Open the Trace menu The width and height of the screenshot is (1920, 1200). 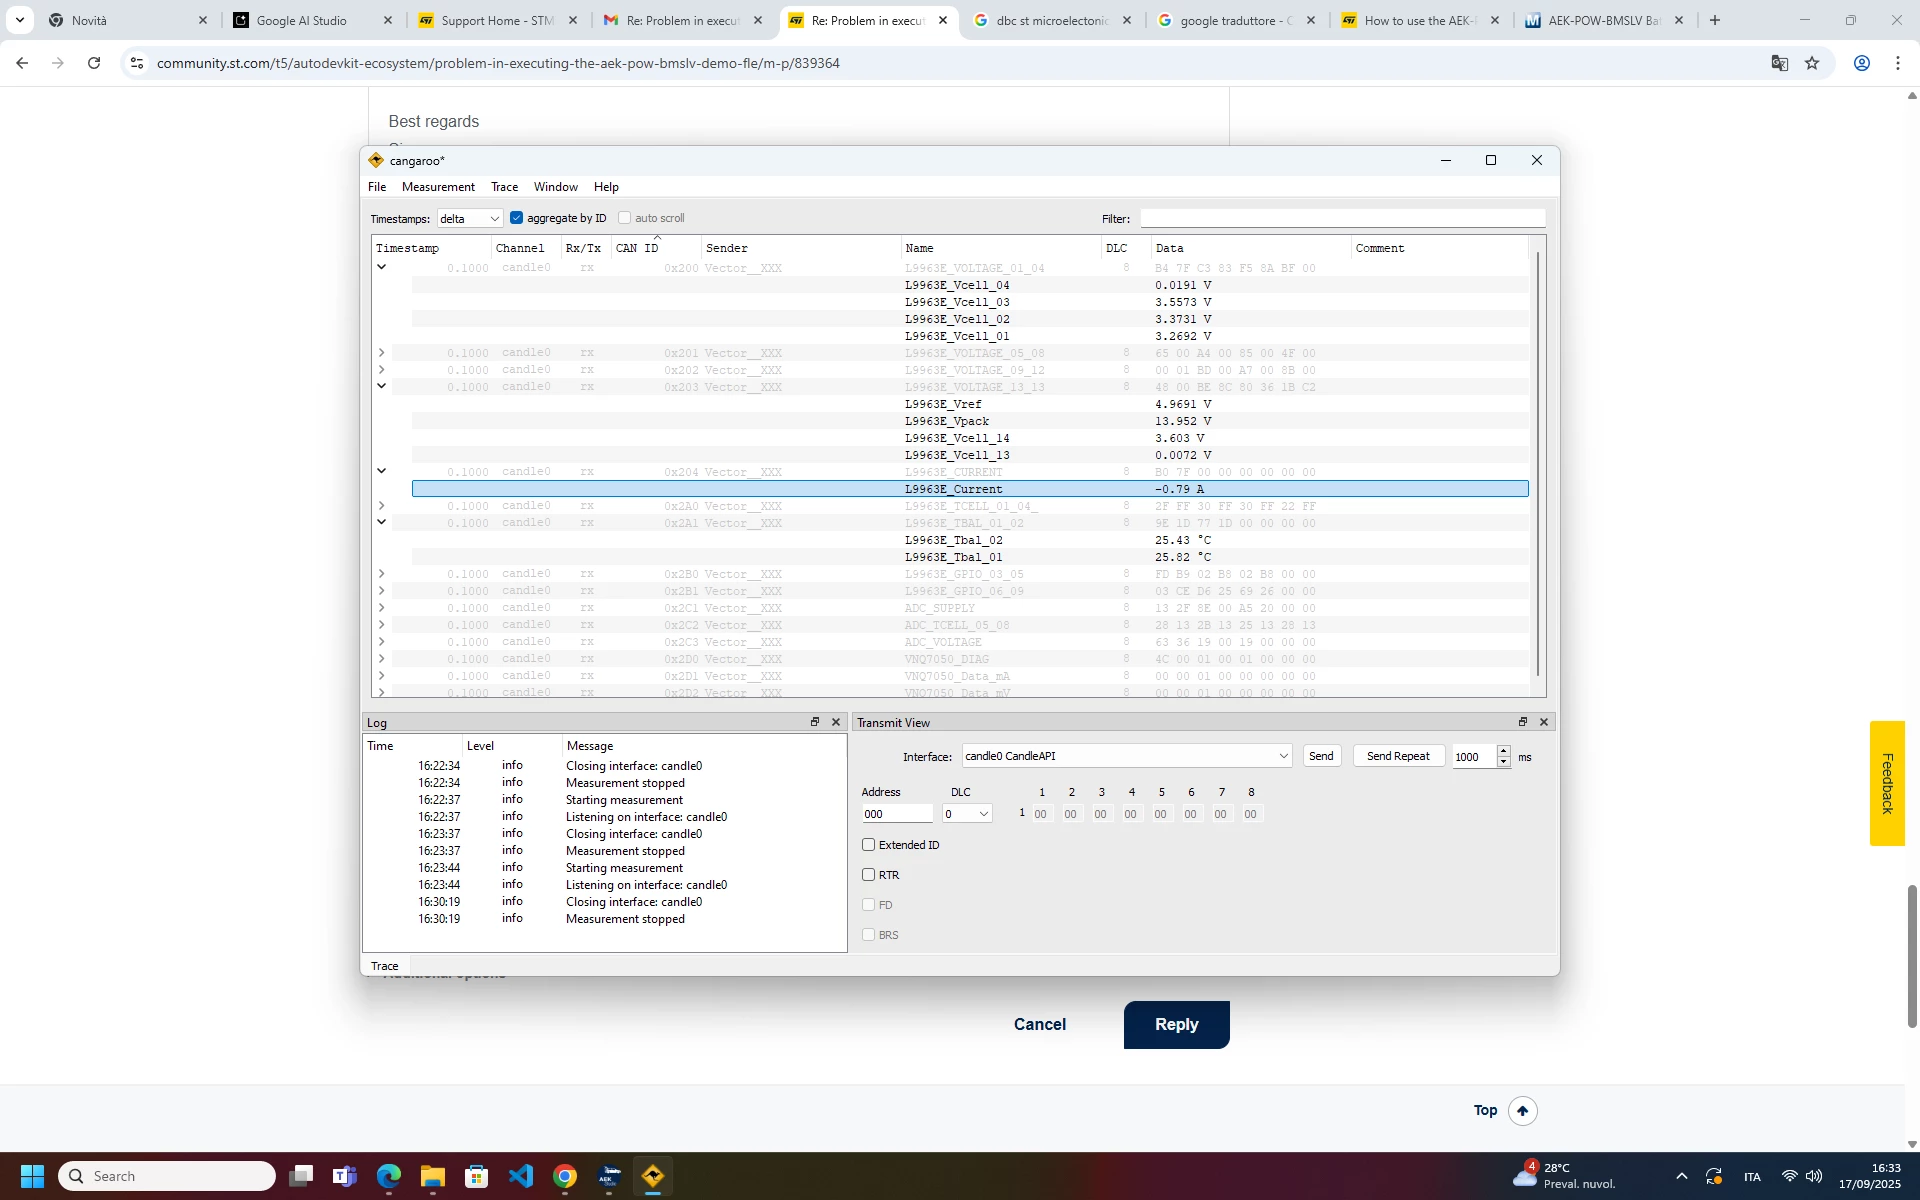505,187
